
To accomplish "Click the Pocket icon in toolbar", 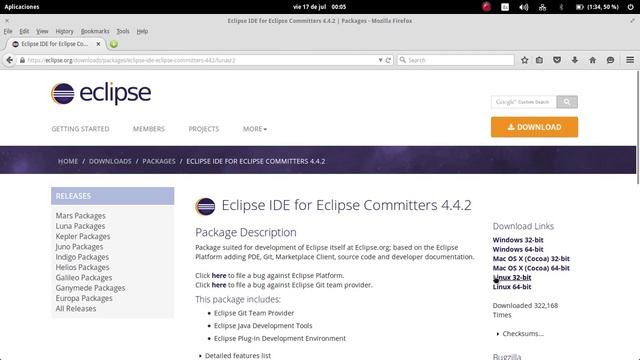I will [x=557, y=60].
